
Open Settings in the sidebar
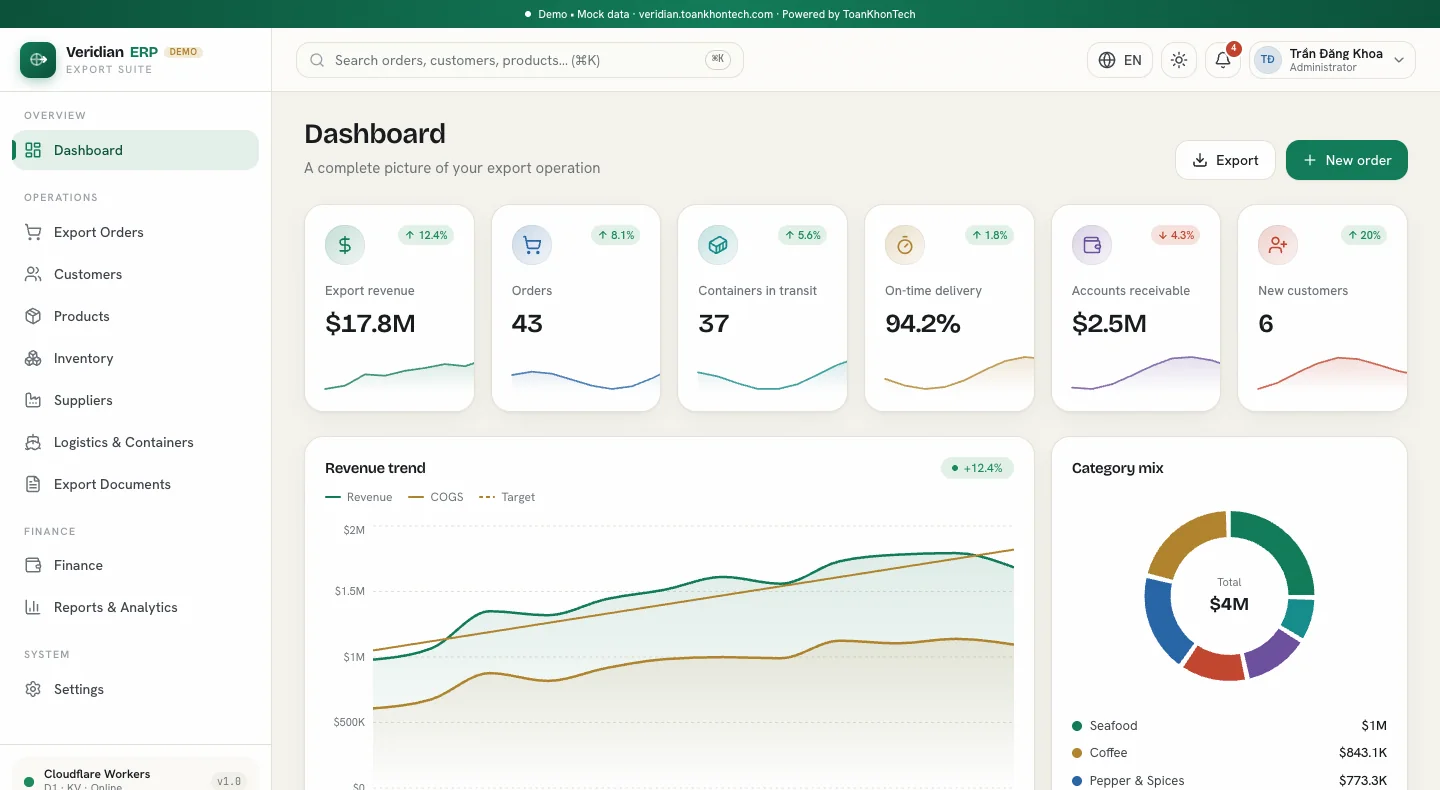click(x=135, y=689)
